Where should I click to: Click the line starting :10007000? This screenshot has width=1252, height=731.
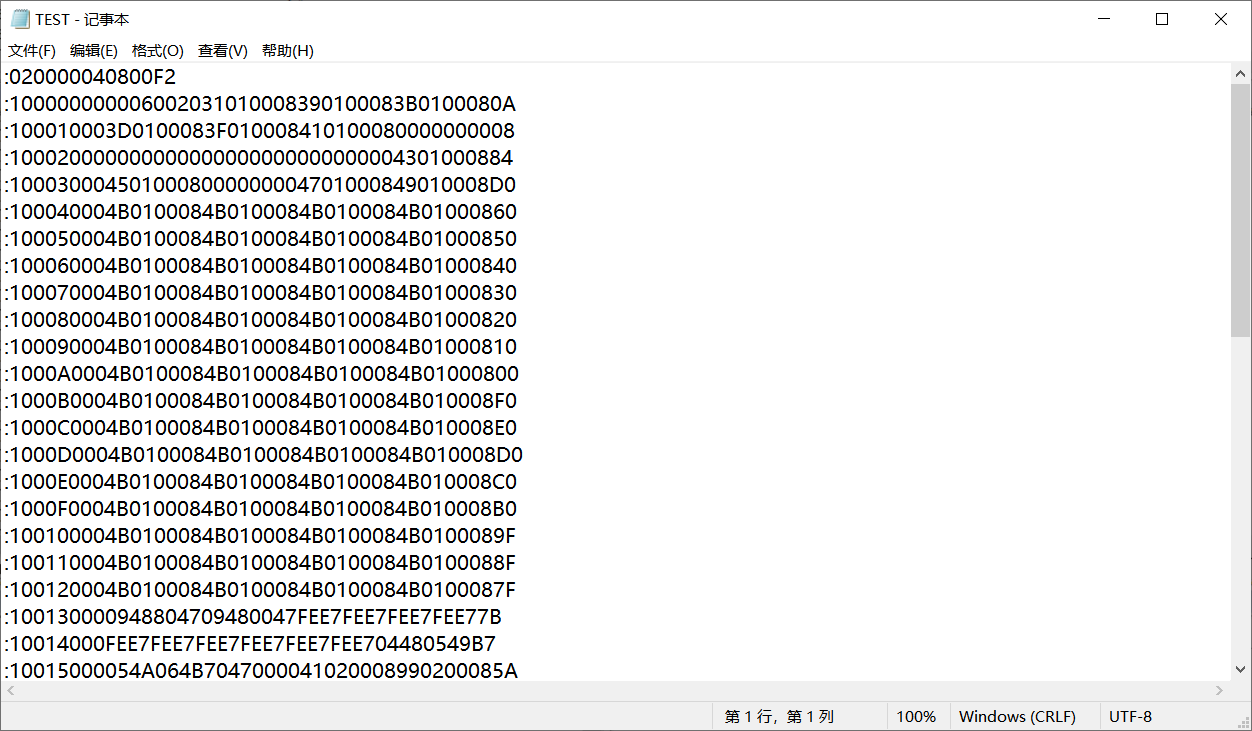261,293
